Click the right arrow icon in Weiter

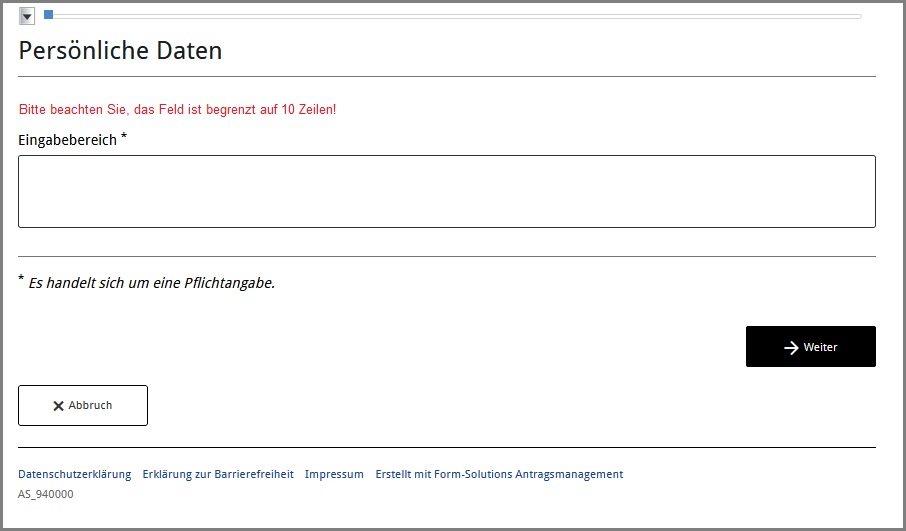(x=791, y=347)
